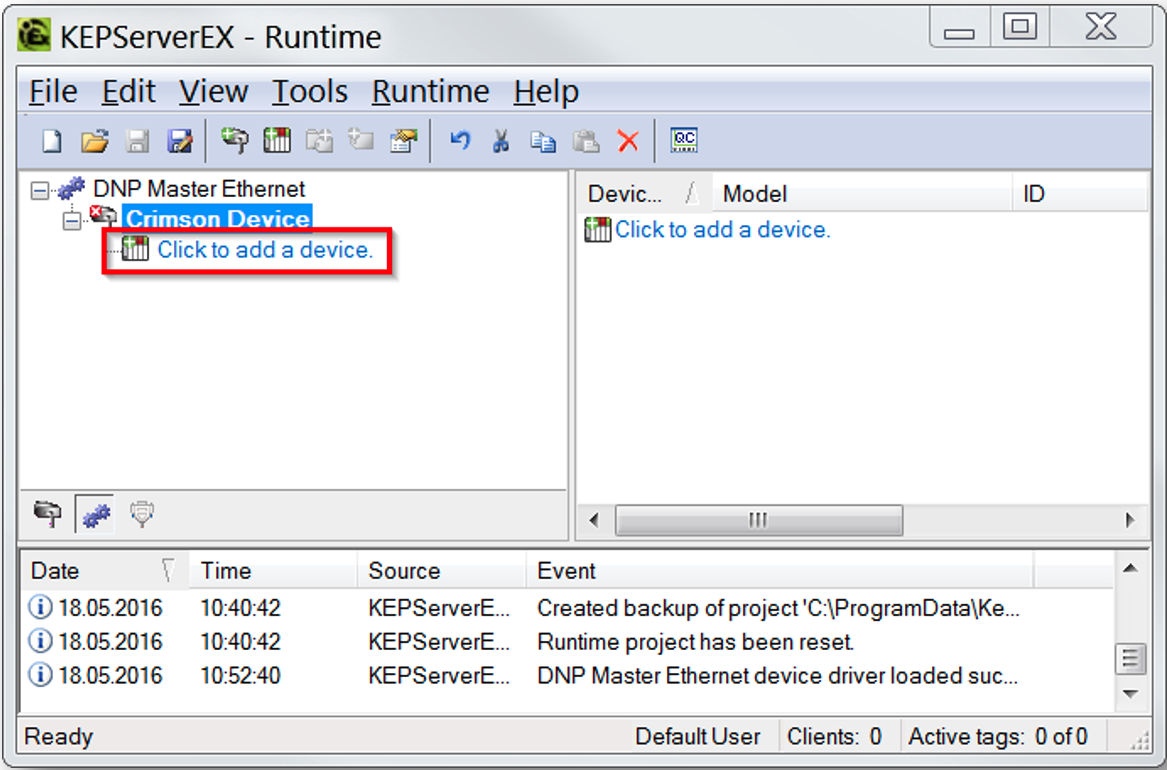
Task: Close the KEPServerEX window
Action: click(1101, 28)
